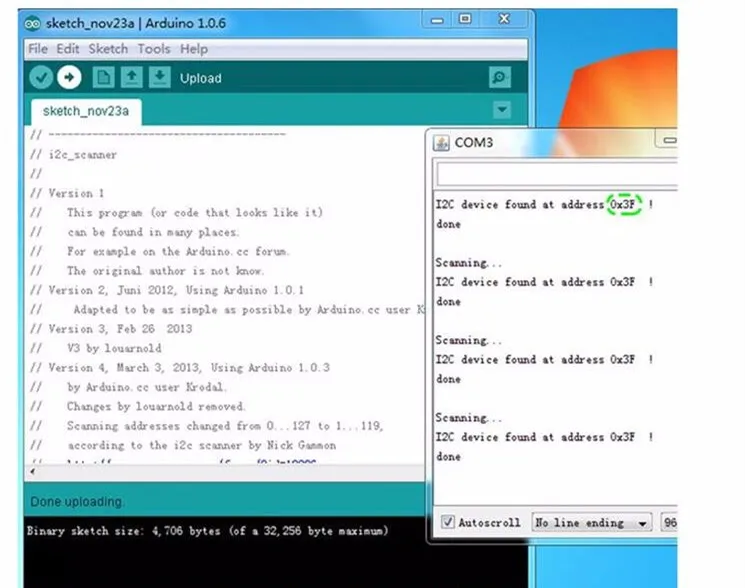The width and height of the screenshot is (745, 588).
Task: Create a new sketch with the New icon
Action: click(103, 77)
